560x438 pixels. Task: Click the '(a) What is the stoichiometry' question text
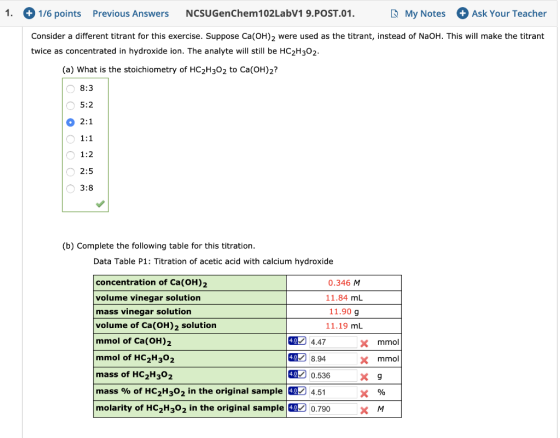pos(170,70)
